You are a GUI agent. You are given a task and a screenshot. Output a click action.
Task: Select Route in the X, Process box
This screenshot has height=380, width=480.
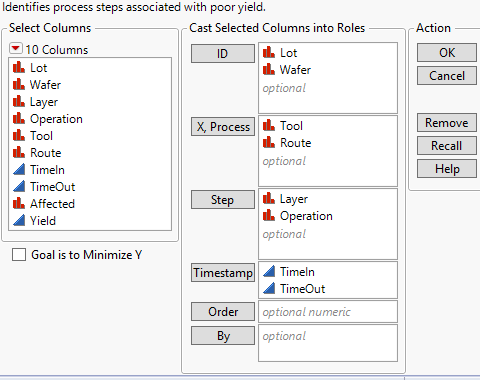click(x=328, y=143)
